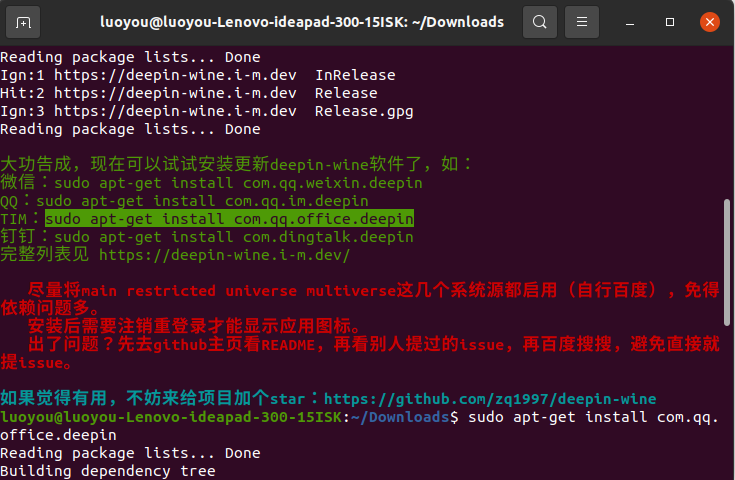
Task: Click the terminal vertical scrollbar
Action: 727,262
